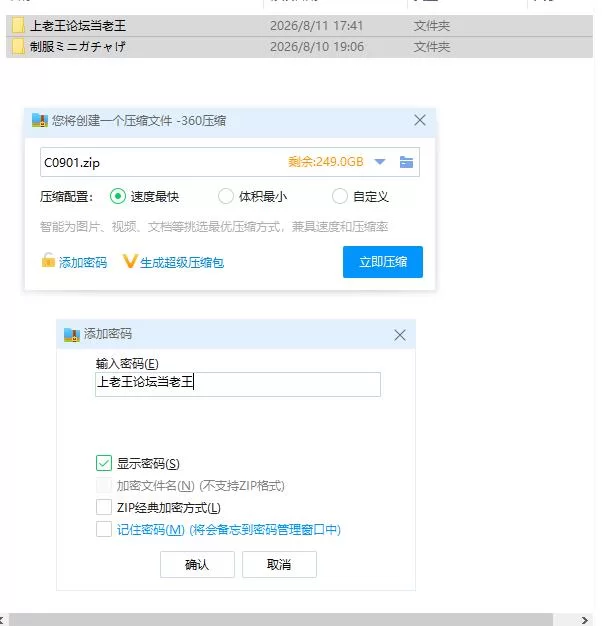Click ZIP经典加密方式(L) label text
Screen dimensions: 607x626
pos(169,507)
